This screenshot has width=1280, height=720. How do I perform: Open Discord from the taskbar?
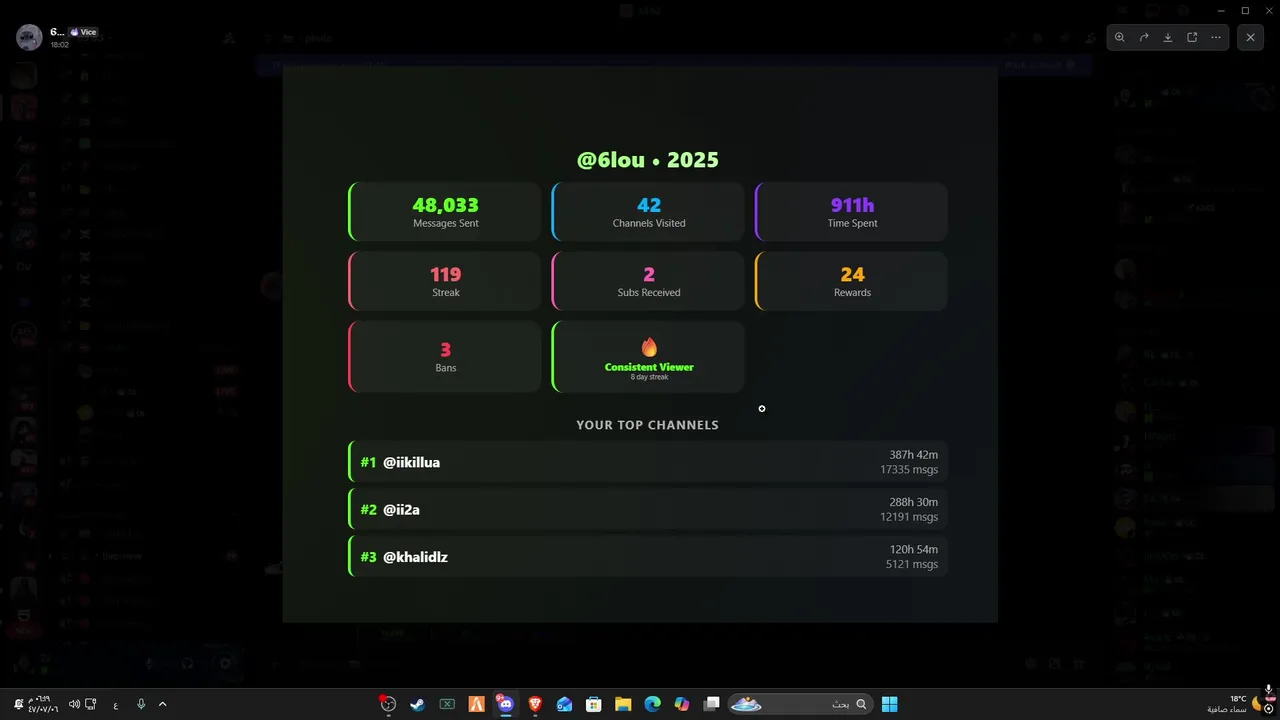point(505,704)
